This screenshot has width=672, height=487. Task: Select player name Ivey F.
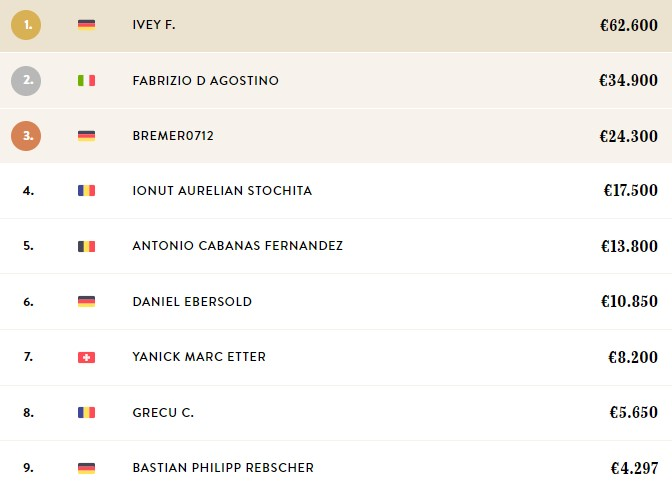click(x=153, y=24)
